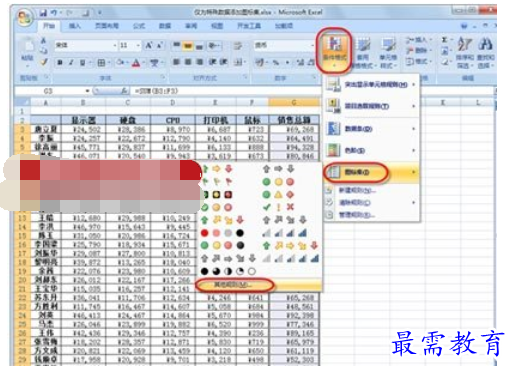This screenshot has width=513, height=375.
Task: Open the Conditional Formatting dropdown button
Action: [x=334, y=51]
